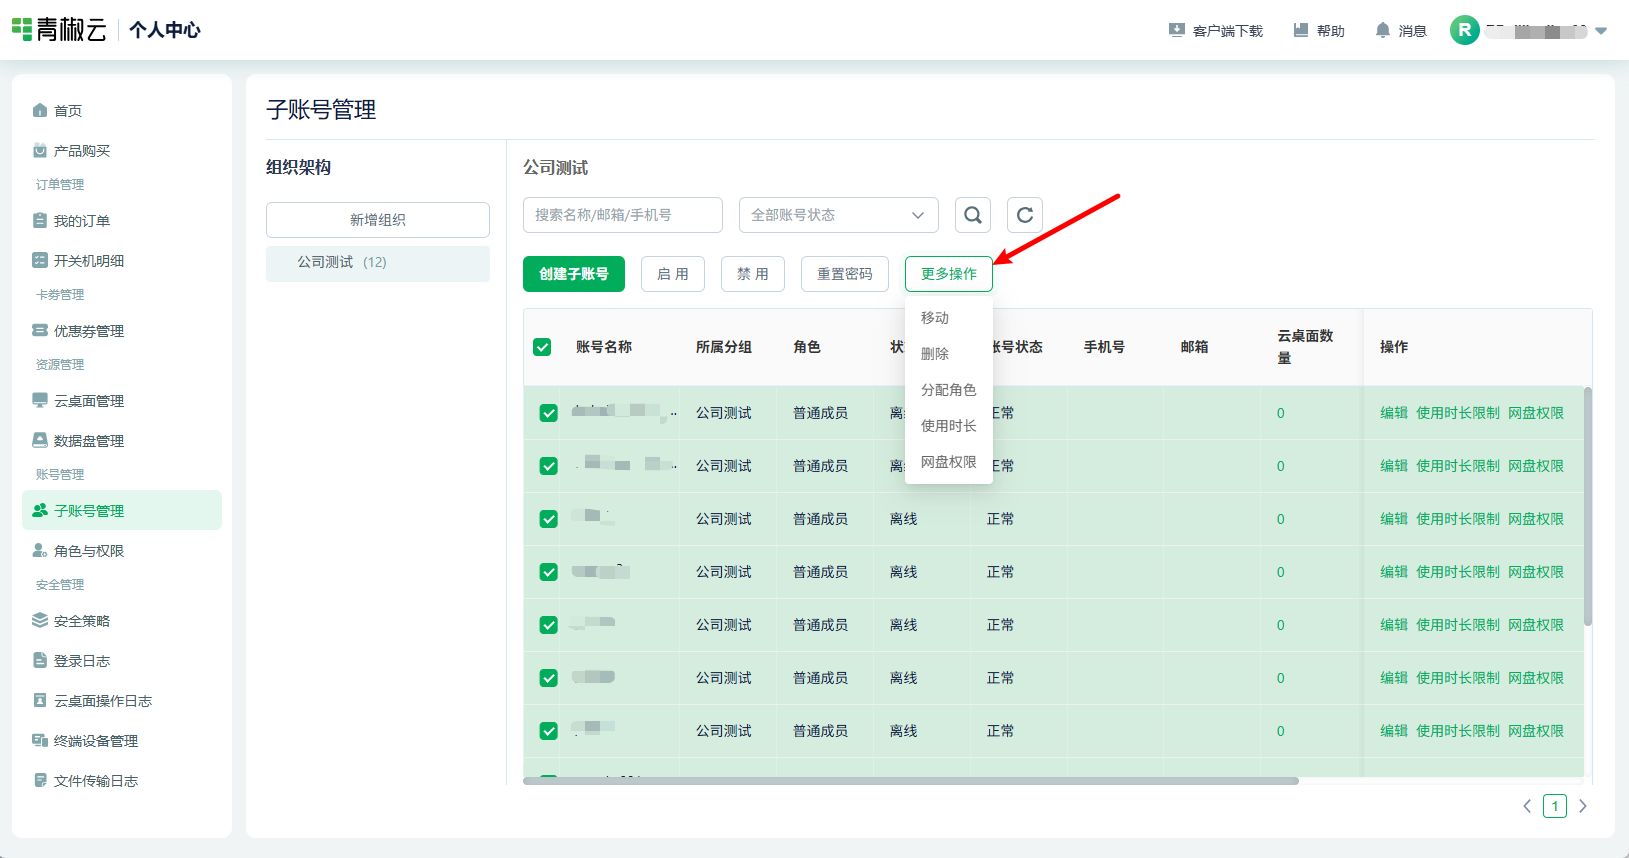Open the message bell icon
1629x858 pixels.
1383,30
